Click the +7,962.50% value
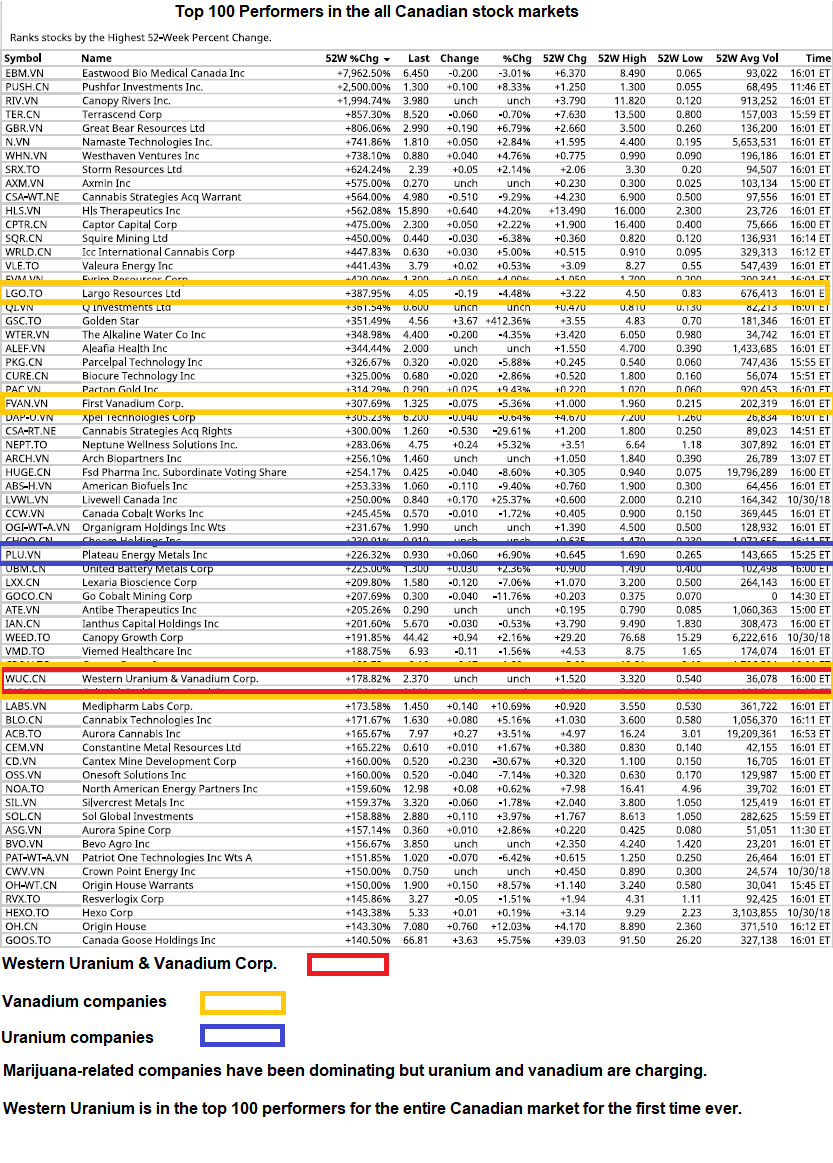 (x=363, y=73)
